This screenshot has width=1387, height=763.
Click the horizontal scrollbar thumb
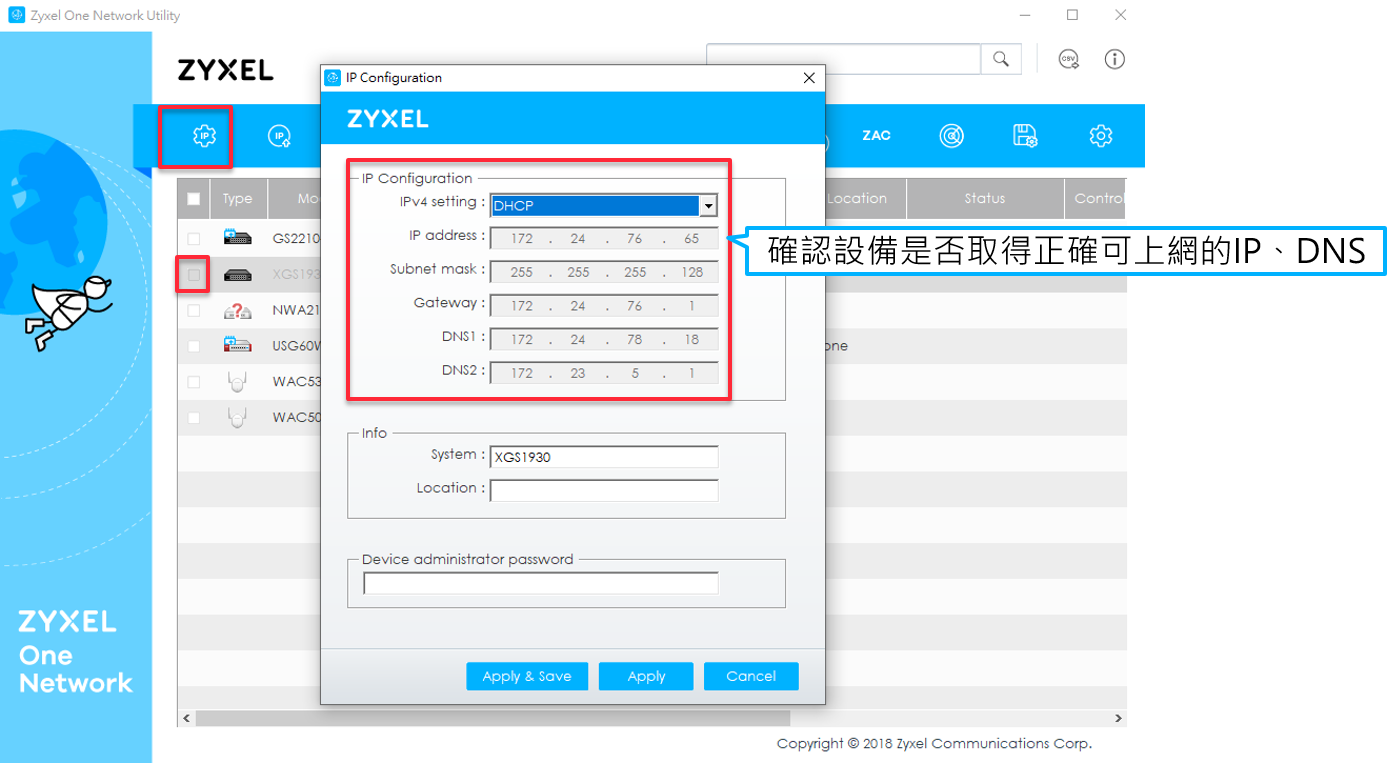(493, 718)
